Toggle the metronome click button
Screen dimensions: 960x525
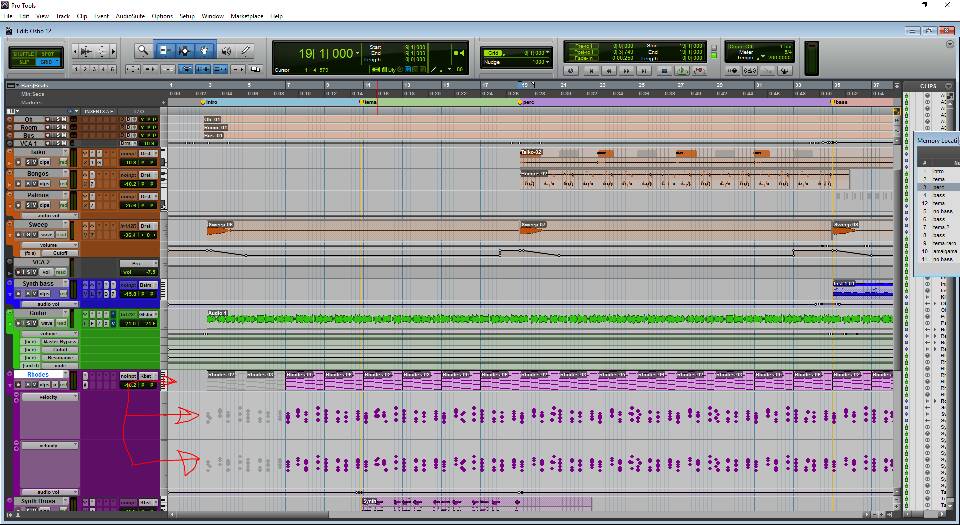pyautogui.click(x=749, y=71)
